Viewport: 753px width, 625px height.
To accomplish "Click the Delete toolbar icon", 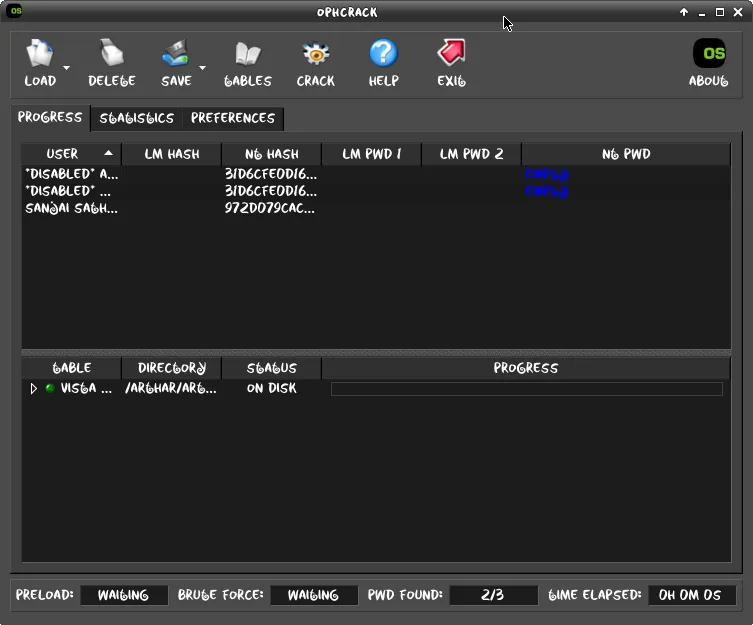I will (x=112, y=53).
